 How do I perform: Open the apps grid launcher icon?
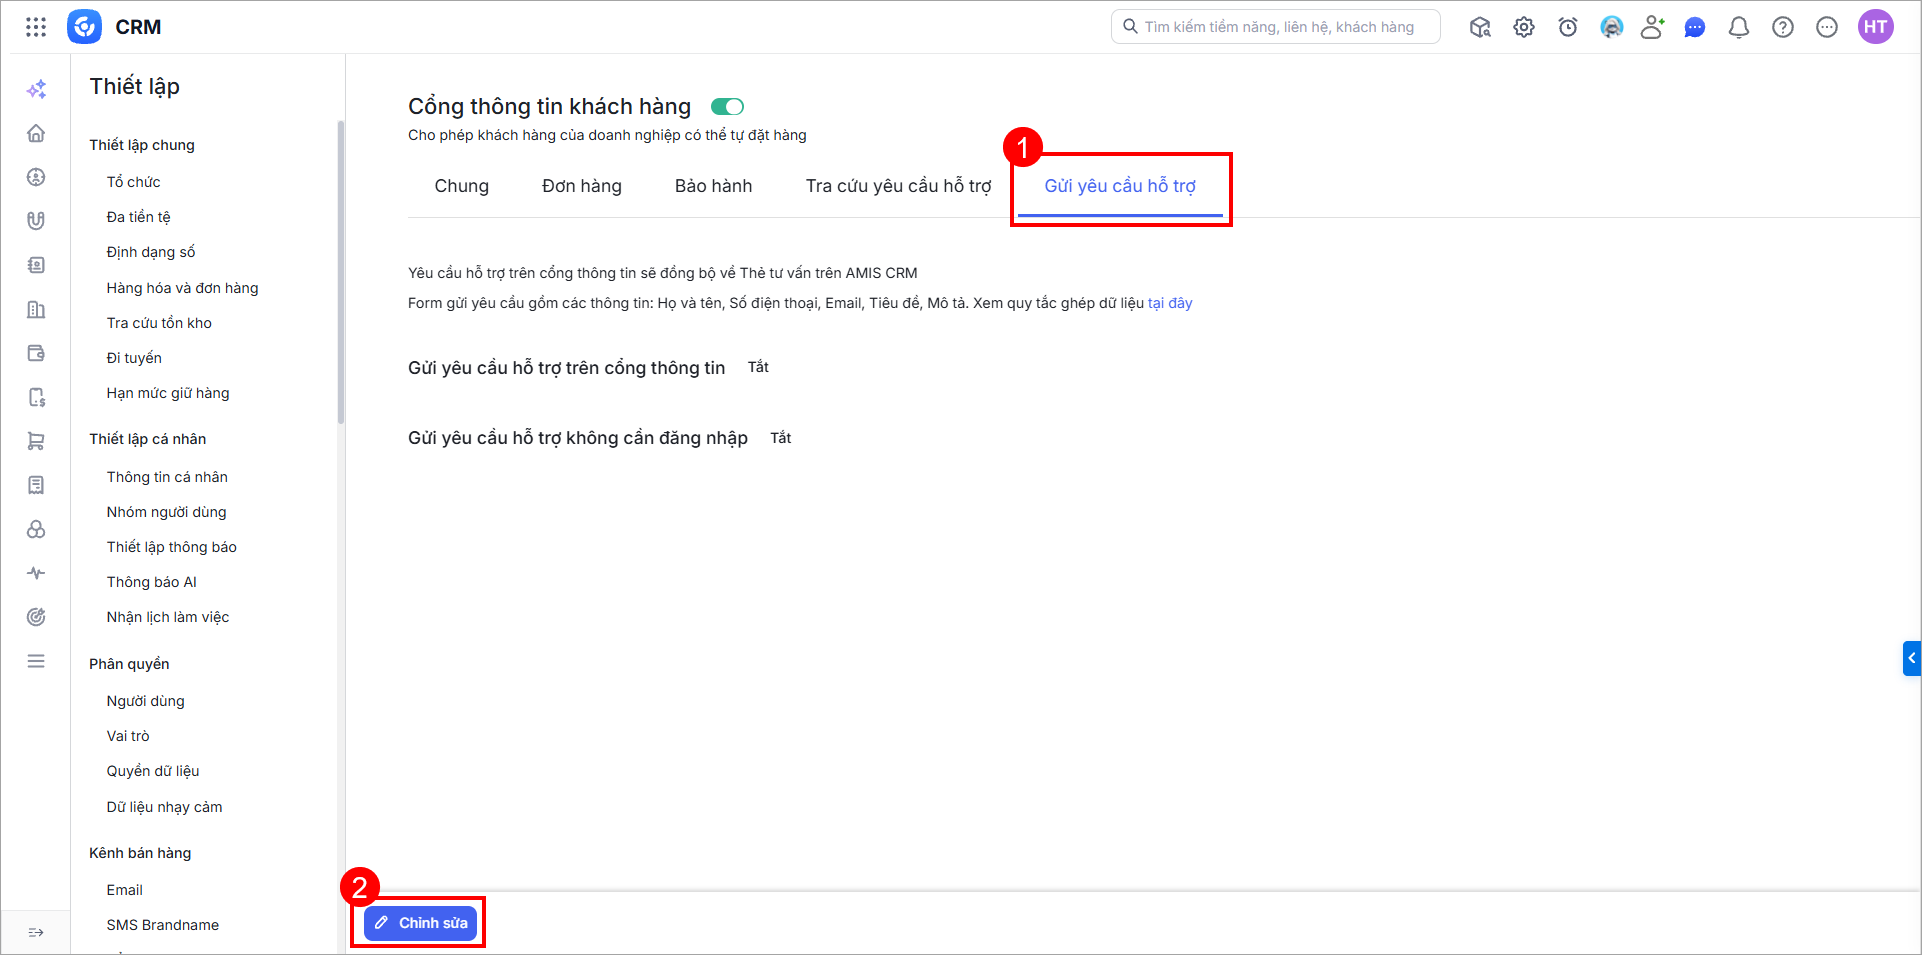[36, 27]
